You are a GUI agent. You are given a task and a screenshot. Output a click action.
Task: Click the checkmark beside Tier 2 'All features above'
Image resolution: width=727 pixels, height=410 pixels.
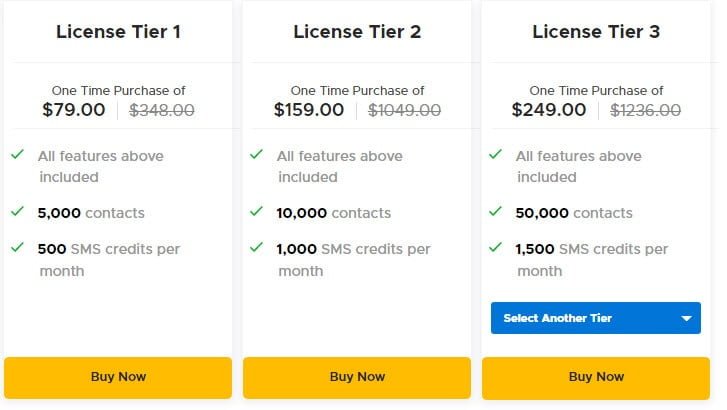[x=256, y=154]
